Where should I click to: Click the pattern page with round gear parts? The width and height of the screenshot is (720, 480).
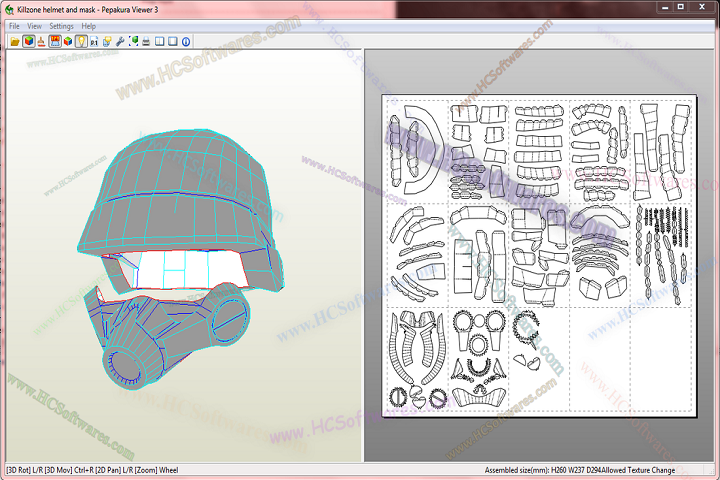pyautogui.click(x=478, y=359)
